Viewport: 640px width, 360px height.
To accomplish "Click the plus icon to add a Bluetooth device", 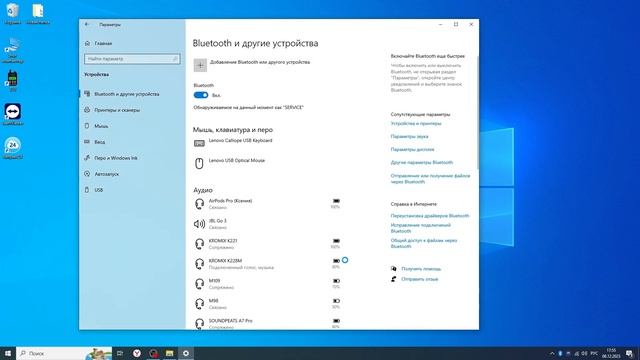I will tap(200, 65).
